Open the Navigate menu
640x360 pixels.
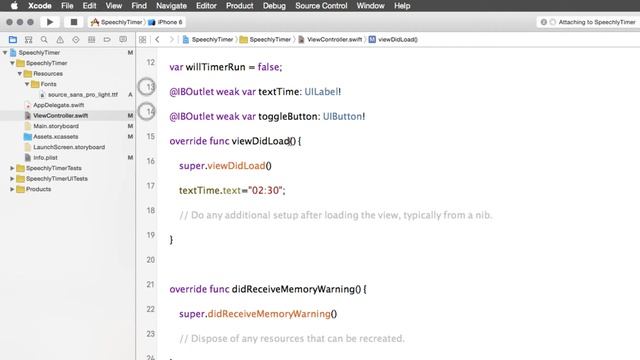point(171,6)
